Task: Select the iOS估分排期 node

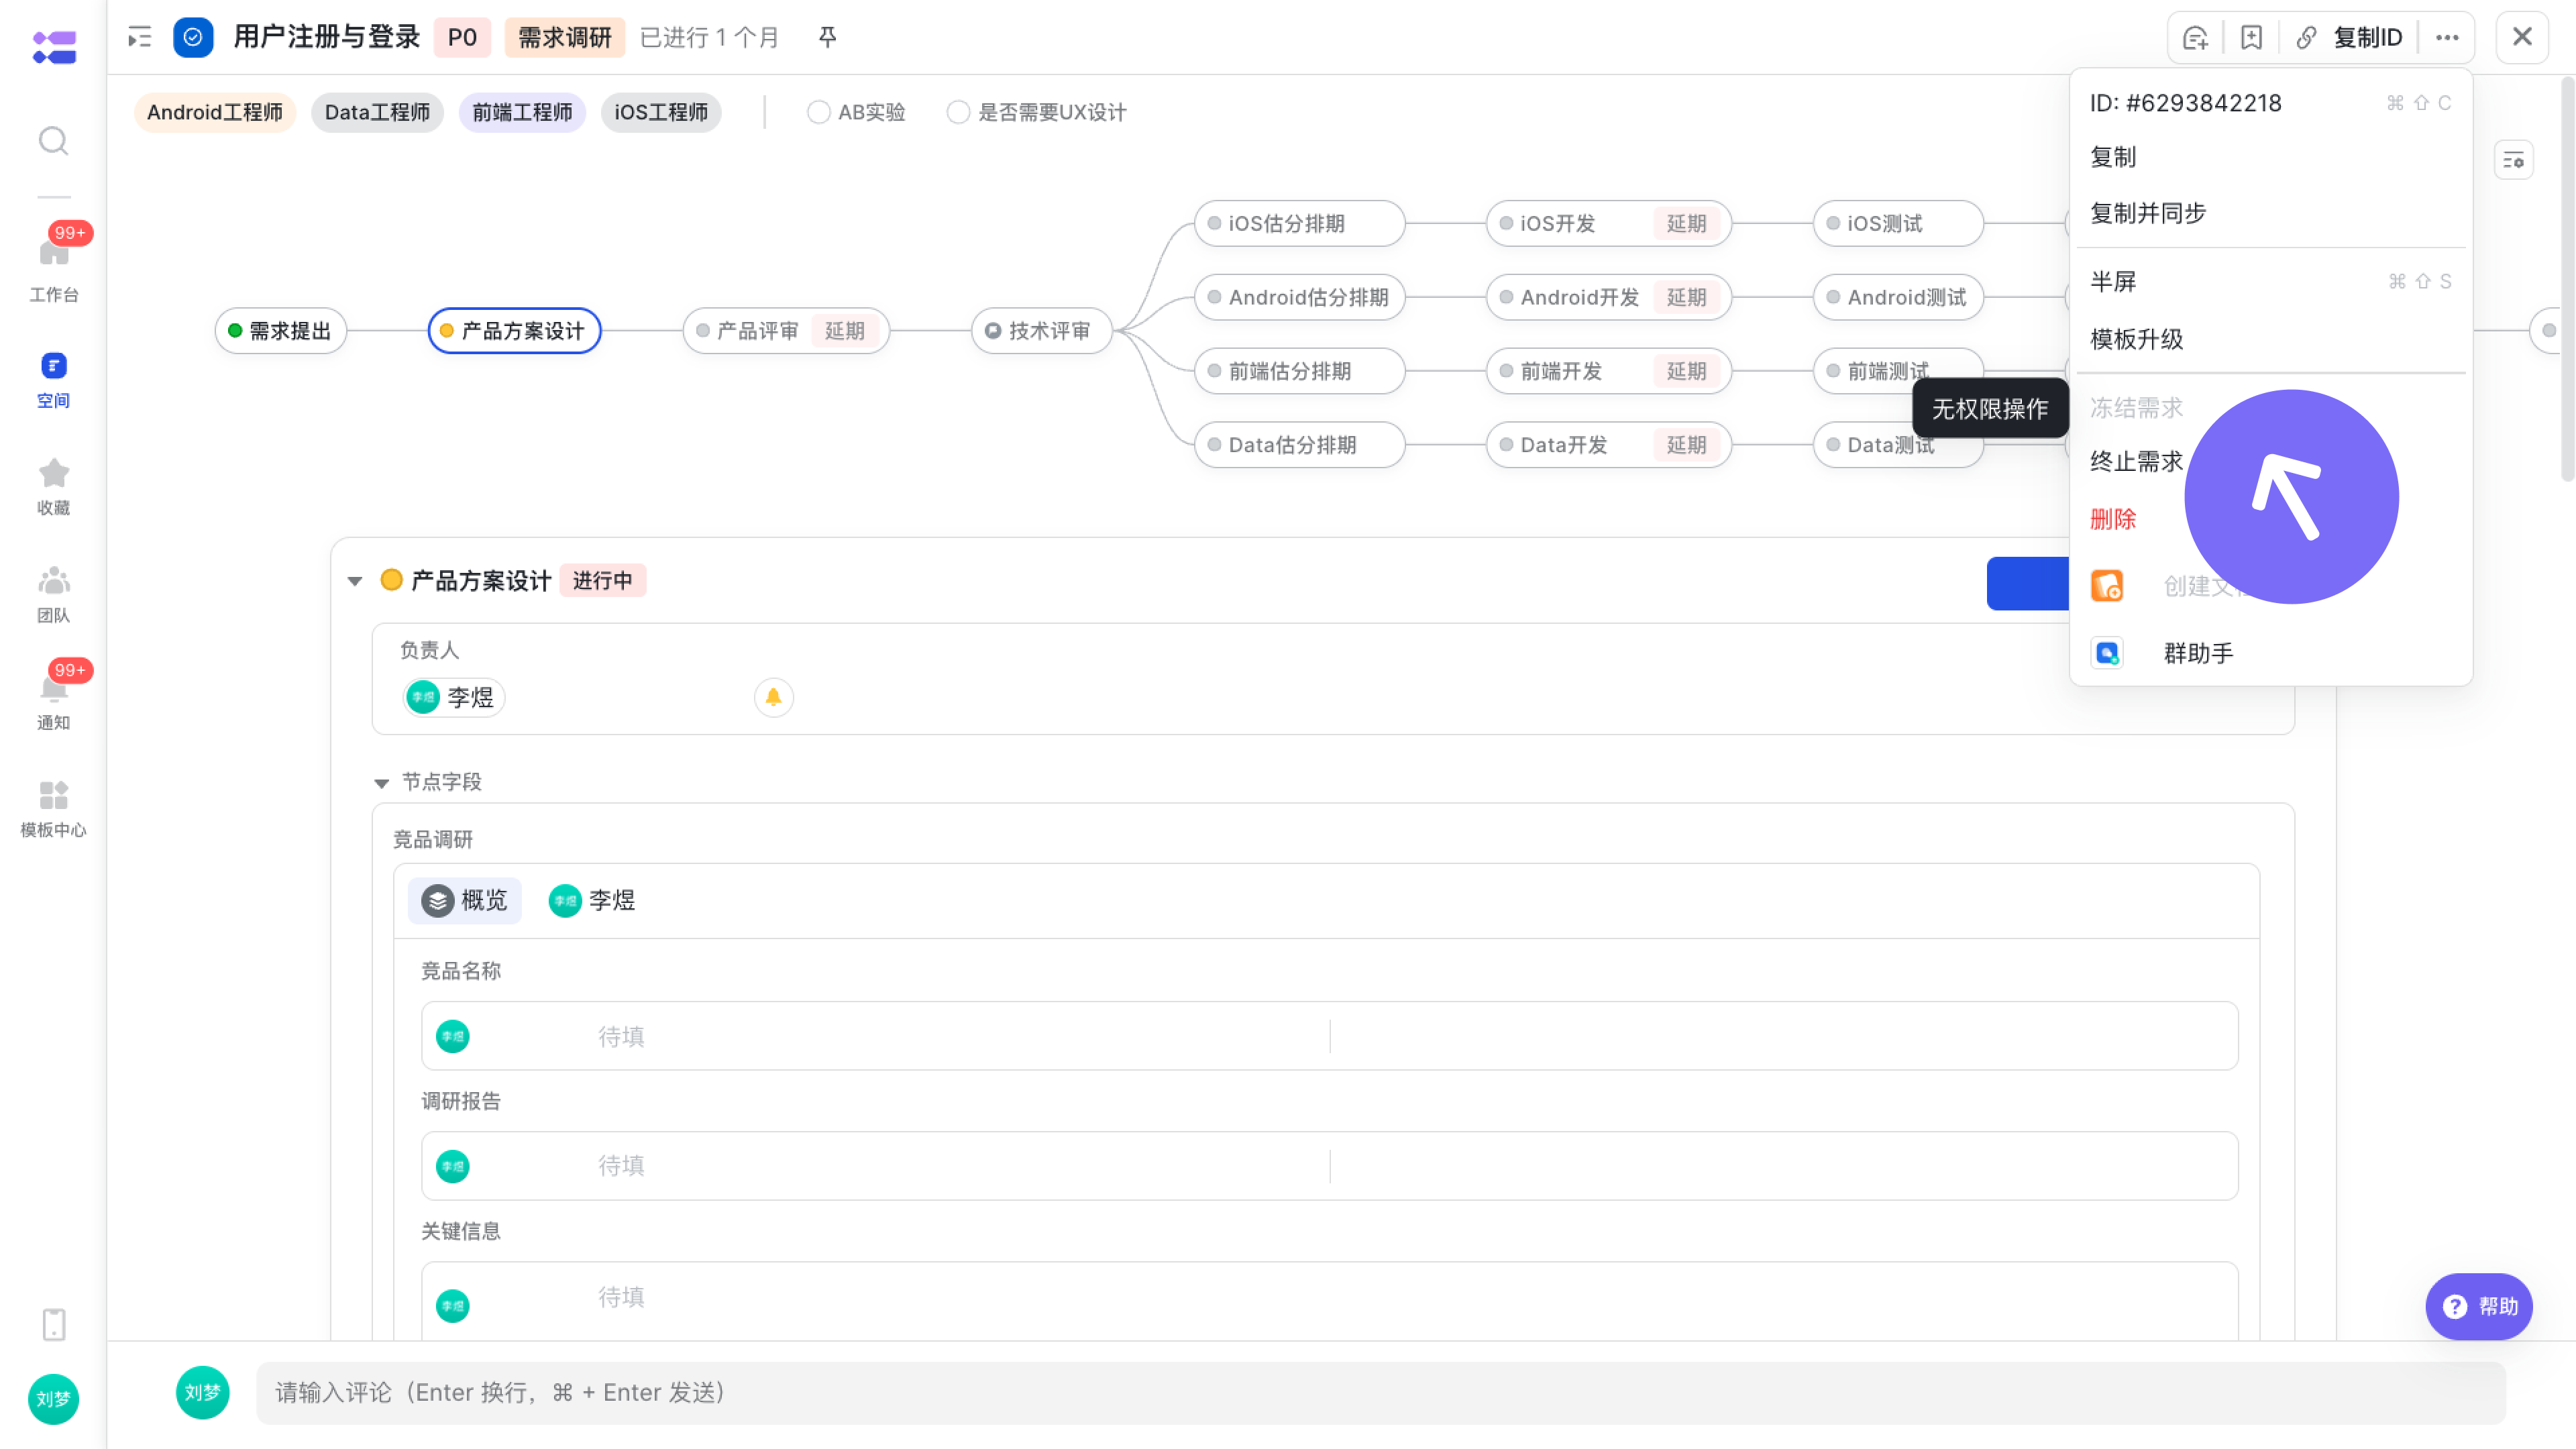Action: coord(1299,223)
